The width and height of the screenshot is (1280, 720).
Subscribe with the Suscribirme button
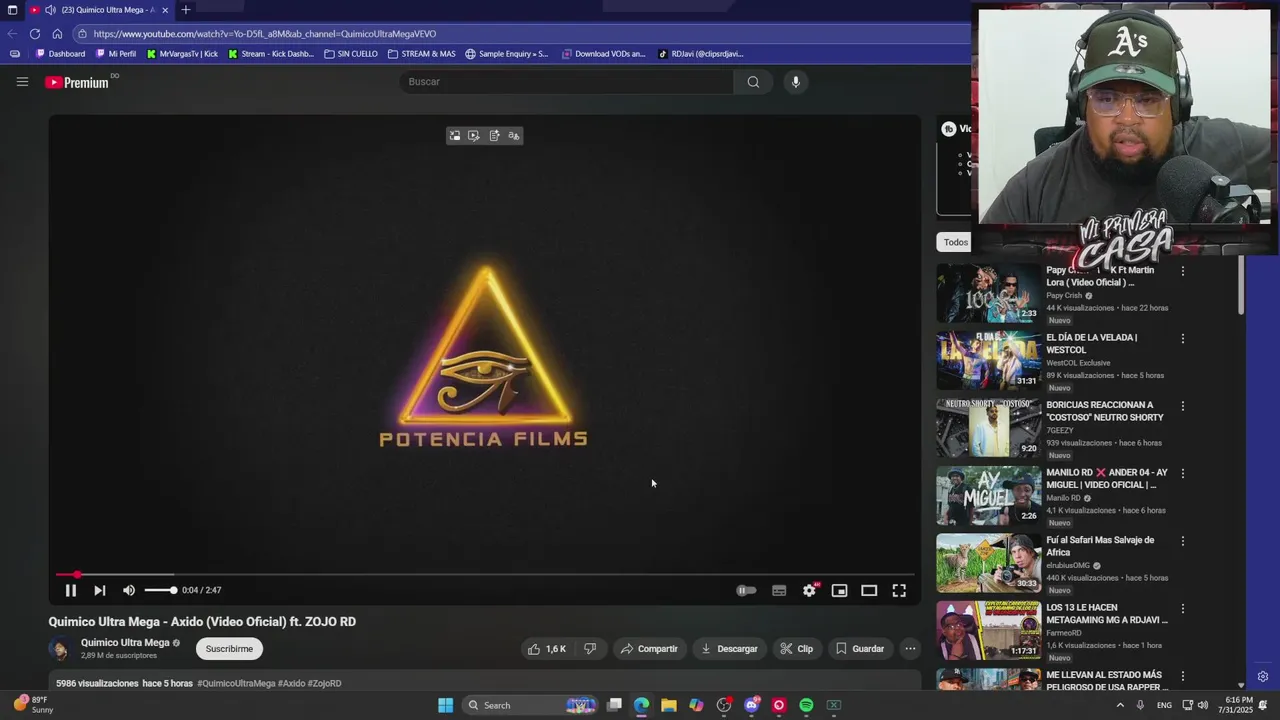[229, 649]
